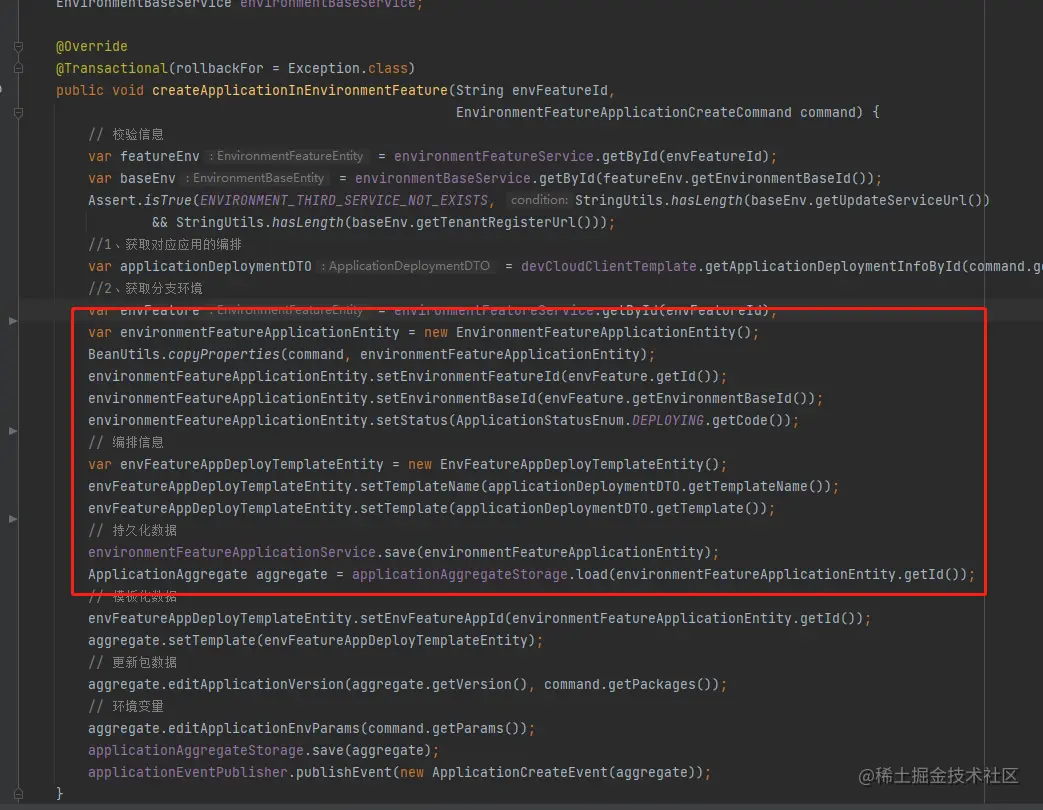Click the setEnvFeatureAppId method call
1043x810 pixels.
pos(432,617)
